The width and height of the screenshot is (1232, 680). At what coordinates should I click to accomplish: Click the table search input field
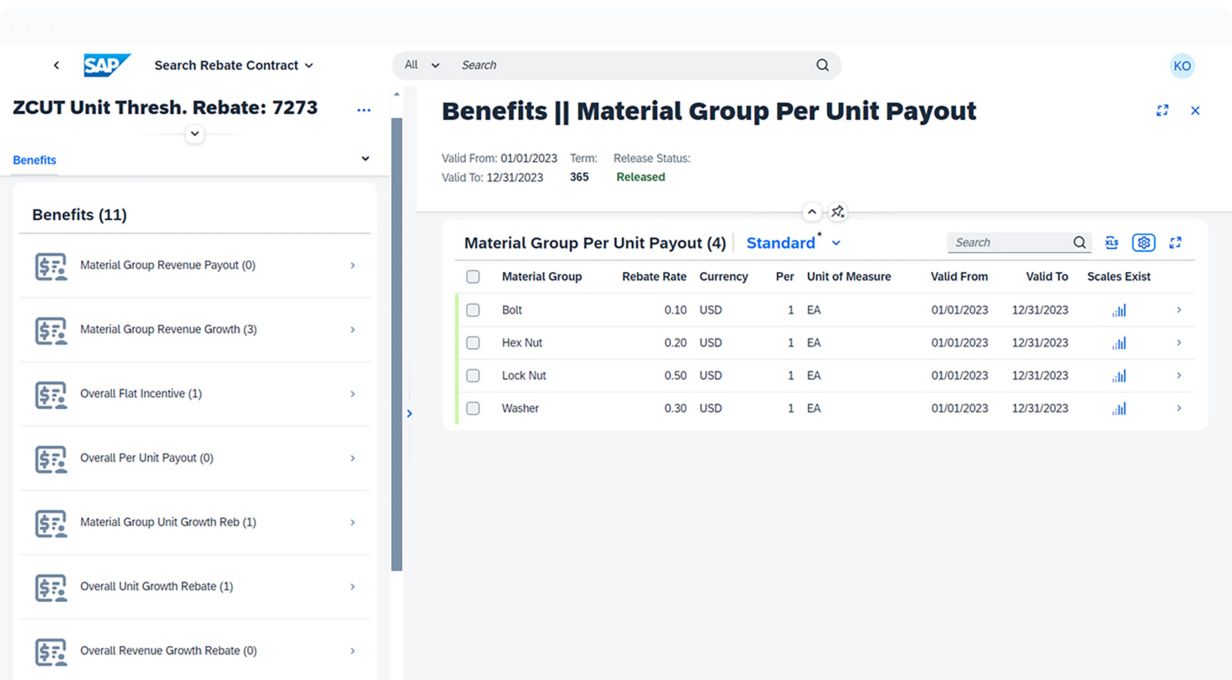pos(1010,243)
